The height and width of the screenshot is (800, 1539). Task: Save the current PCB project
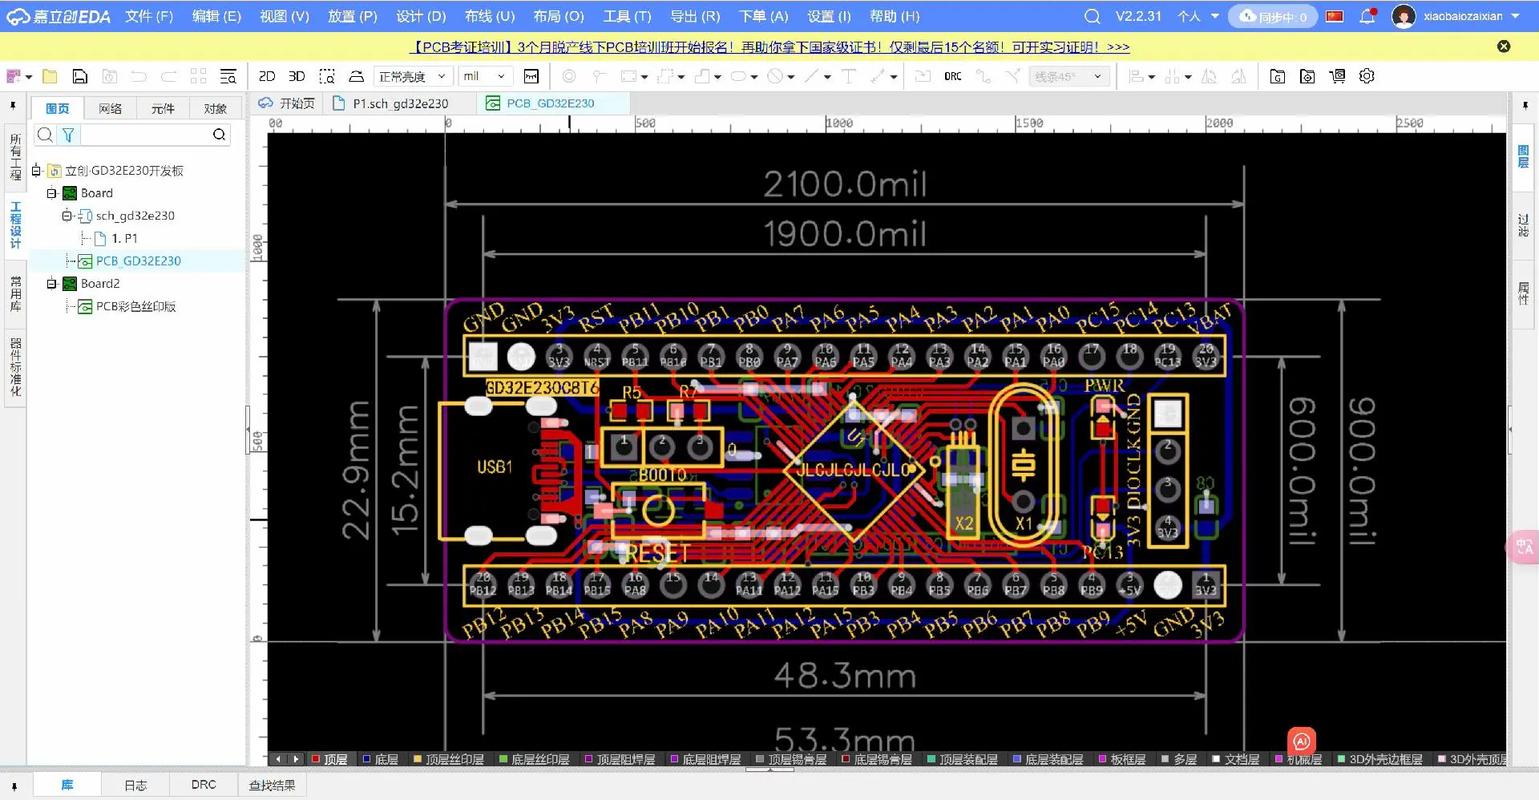coord(79,76)
